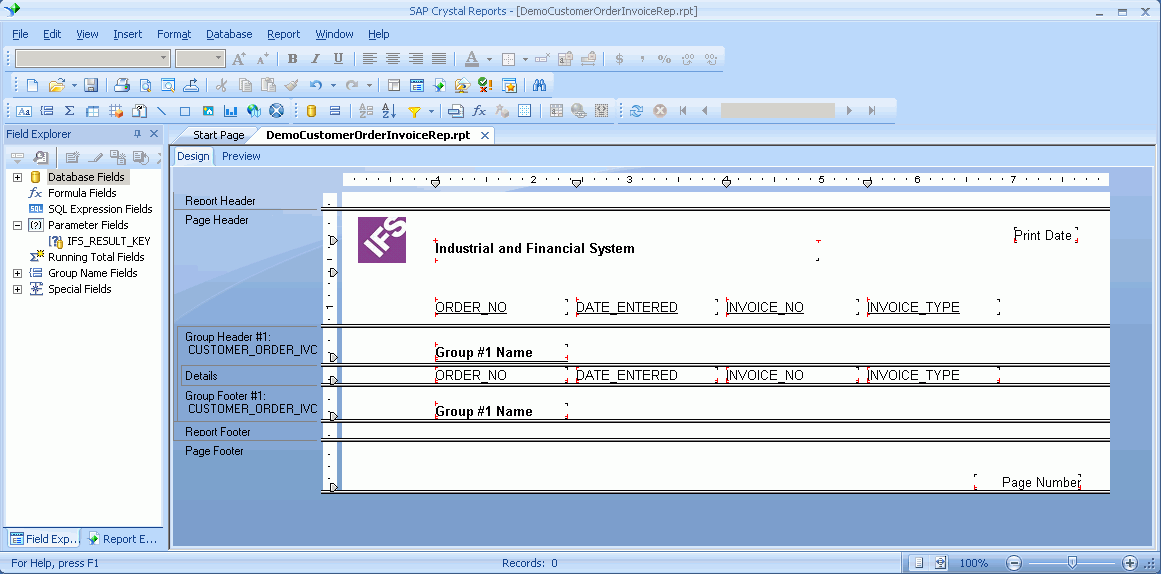
Task: Toggle Bold formatting
Action: click(292, 59)
